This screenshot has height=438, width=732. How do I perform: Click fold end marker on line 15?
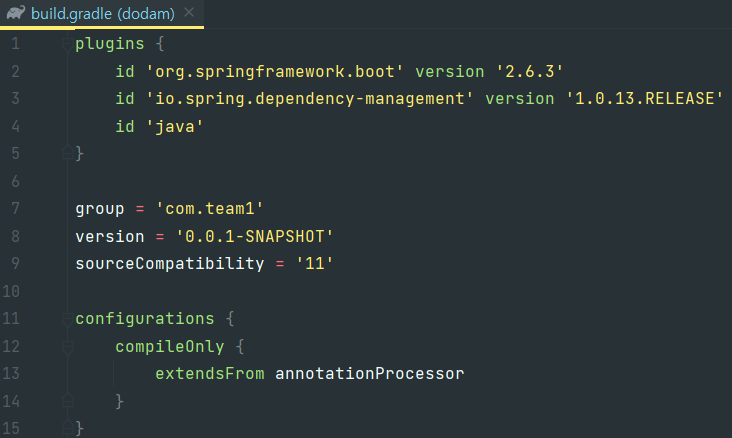pyautogui.click(x=67, y=427)
